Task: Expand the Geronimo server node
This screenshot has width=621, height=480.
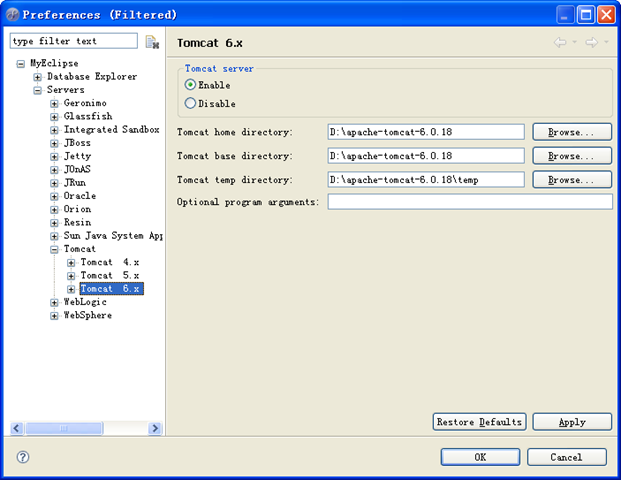Action: click(54, 104)
